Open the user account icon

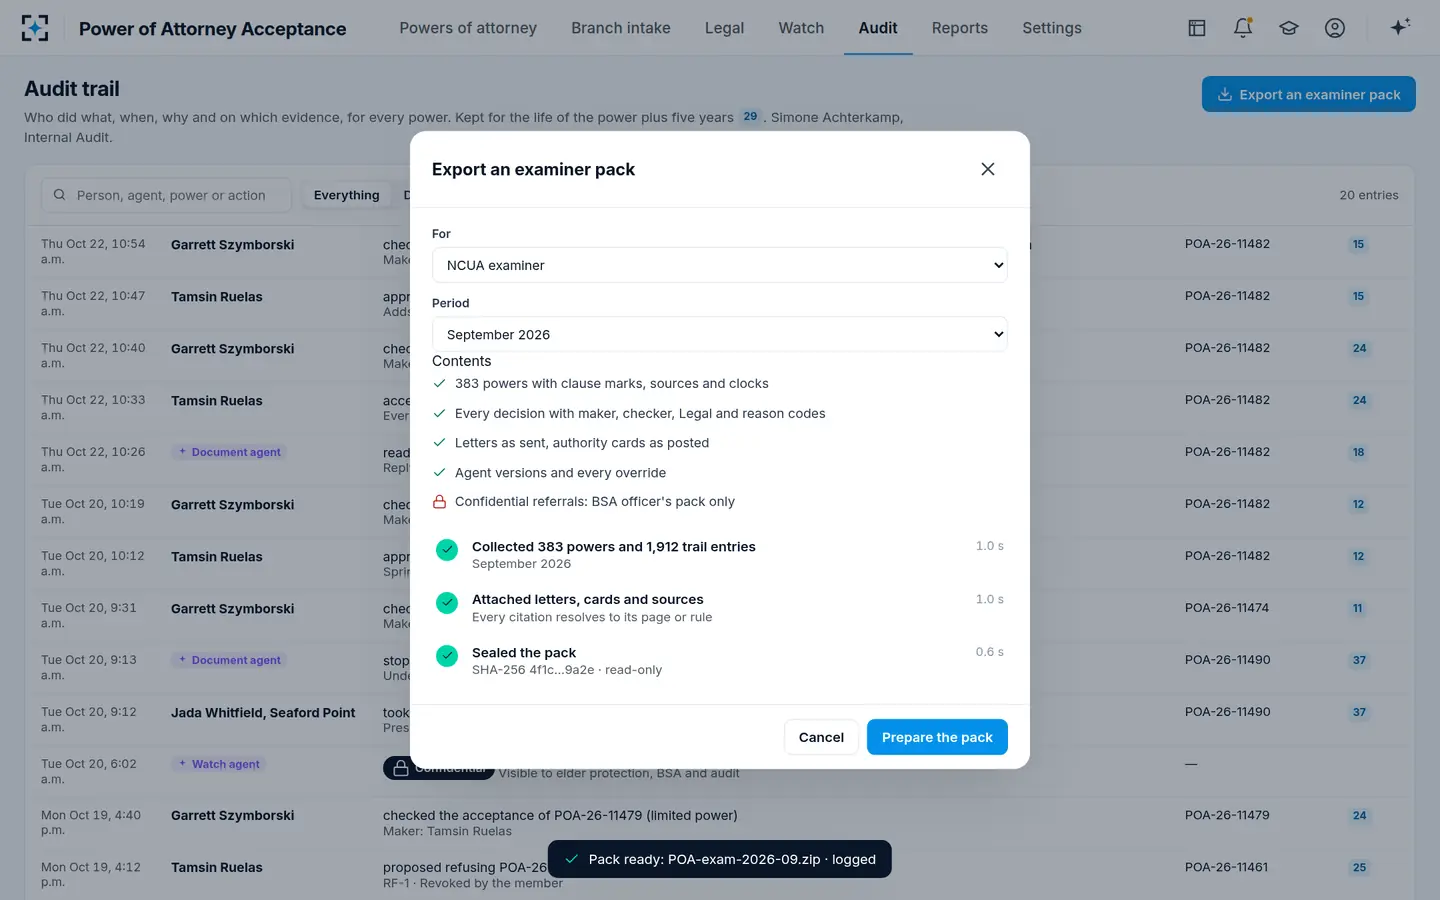click(x=1335, y=28)
